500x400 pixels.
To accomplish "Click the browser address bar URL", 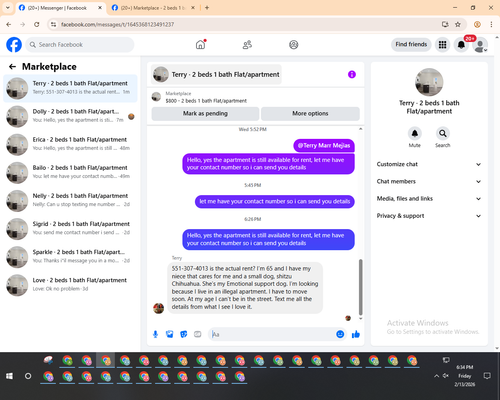I will point(117,24).
